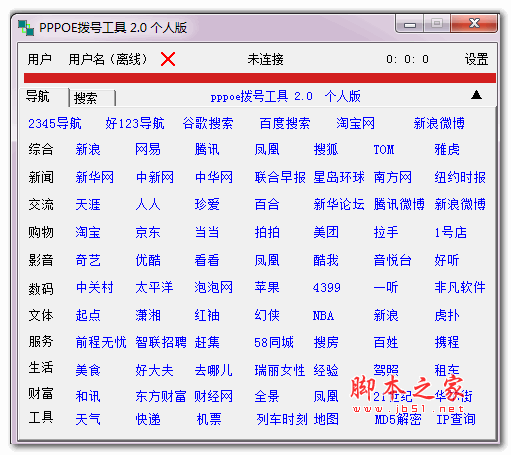The height and width of the screenshot is (455, 511).
Task: Collapse the navigation panel with the black triangle
Action: click(476, 95)
